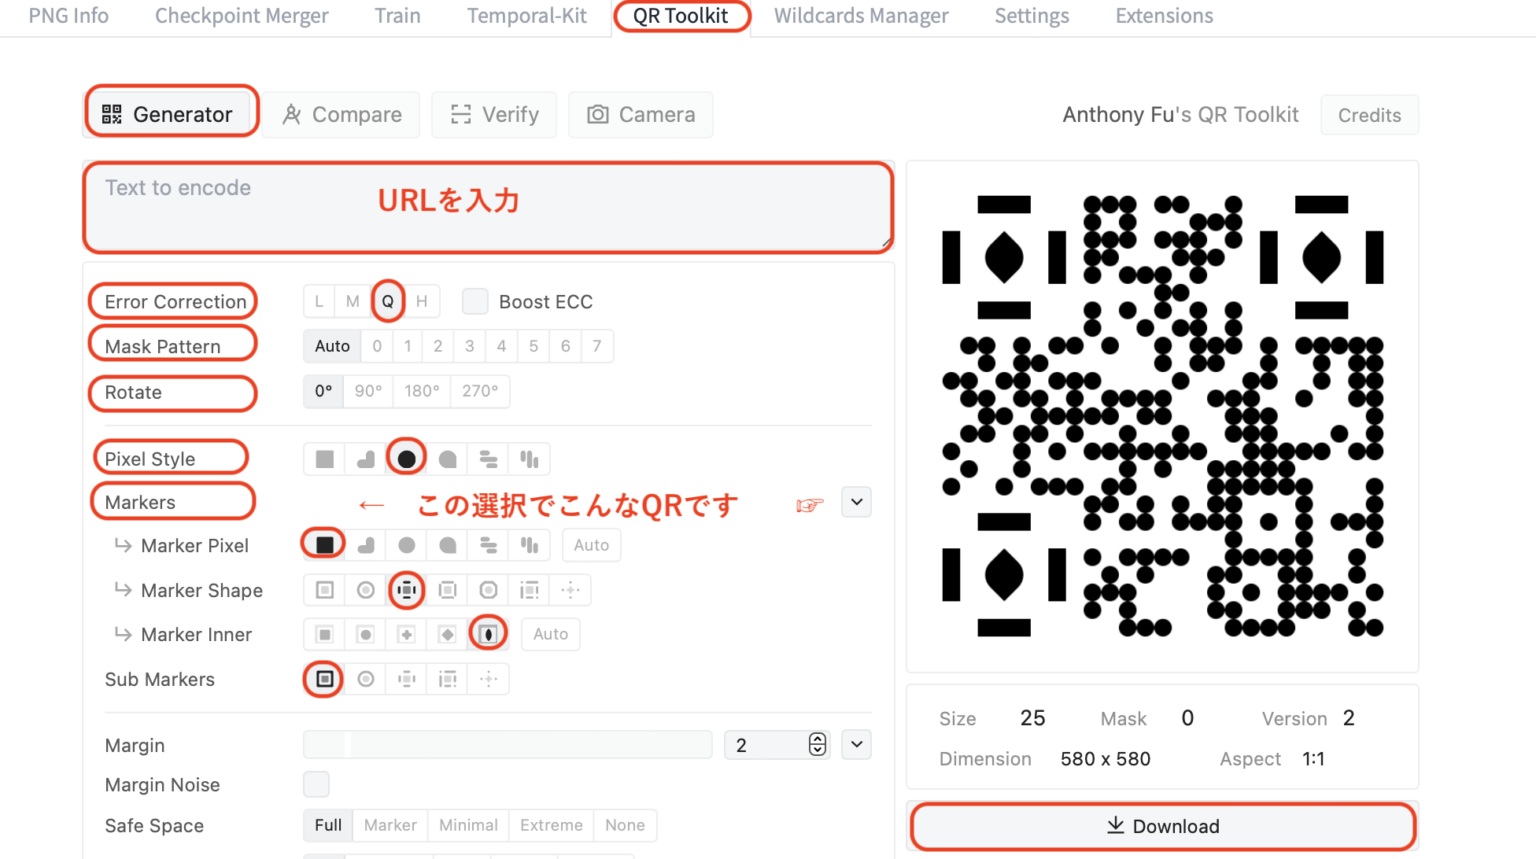Click the Download button
Viewport: 1536px width, 859px height.
[x=1162, y=826]
